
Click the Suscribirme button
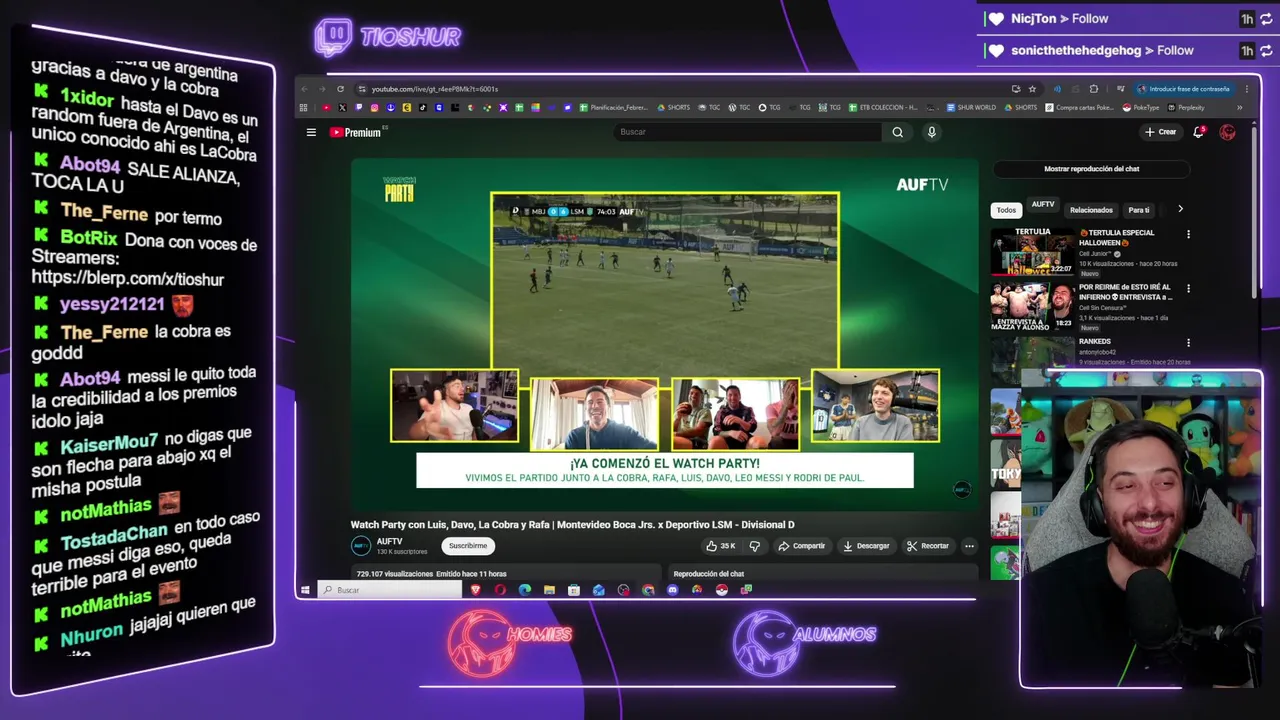tap(468, 546)
